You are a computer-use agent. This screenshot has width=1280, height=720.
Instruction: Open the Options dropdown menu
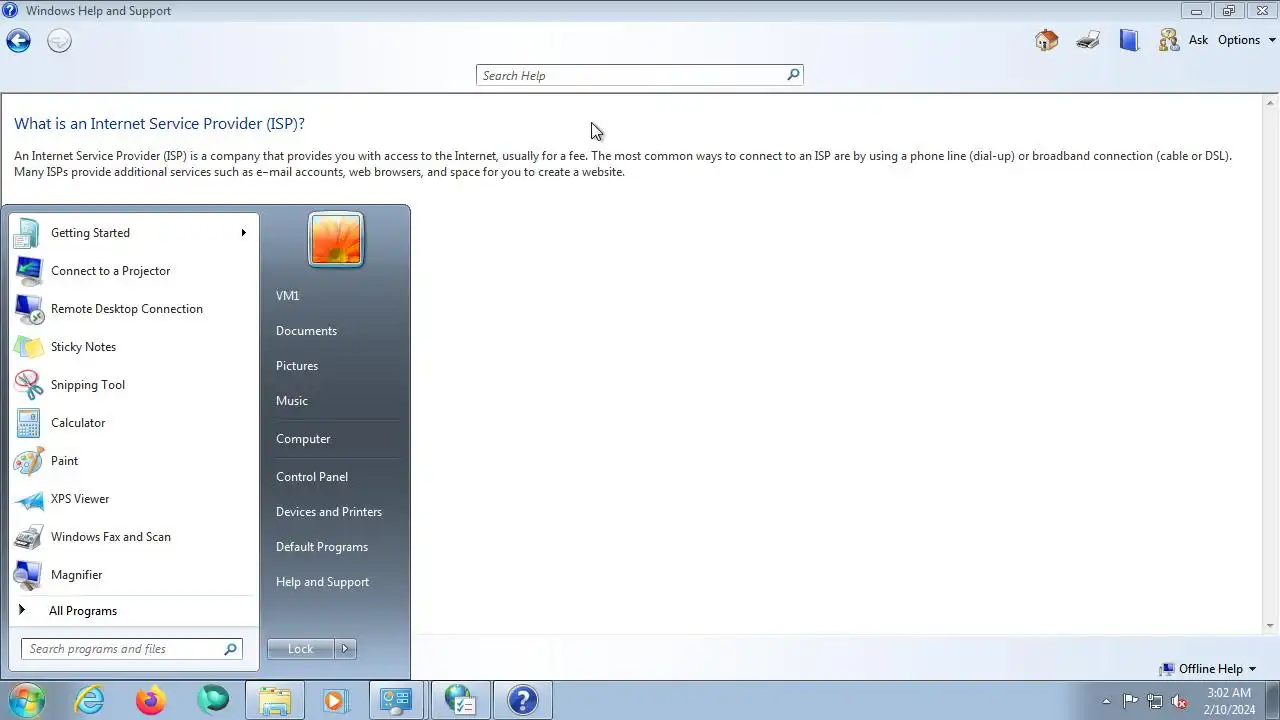[x=1247, y=40]
